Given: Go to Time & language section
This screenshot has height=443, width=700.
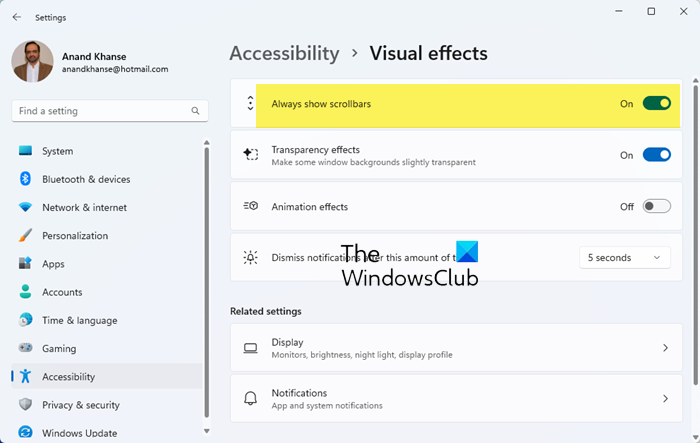Looking at the screenshot, I should click(79, 321).
